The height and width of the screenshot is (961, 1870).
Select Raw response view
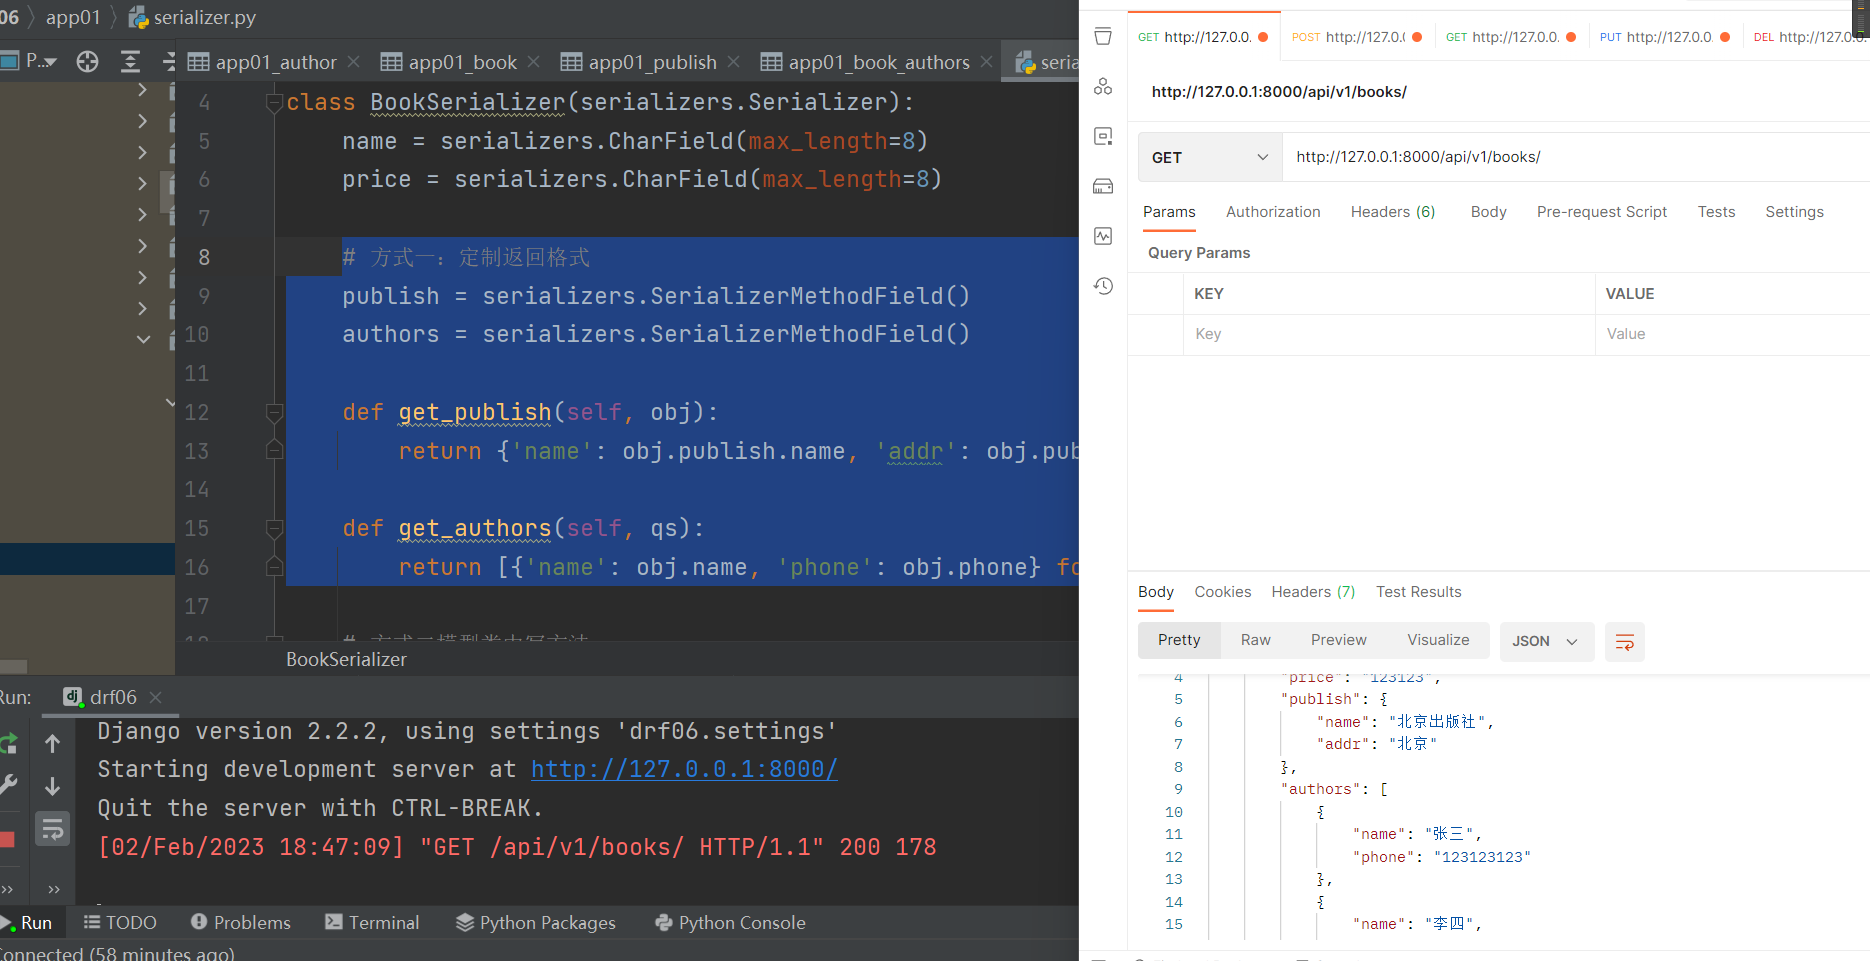[1255, 640]
